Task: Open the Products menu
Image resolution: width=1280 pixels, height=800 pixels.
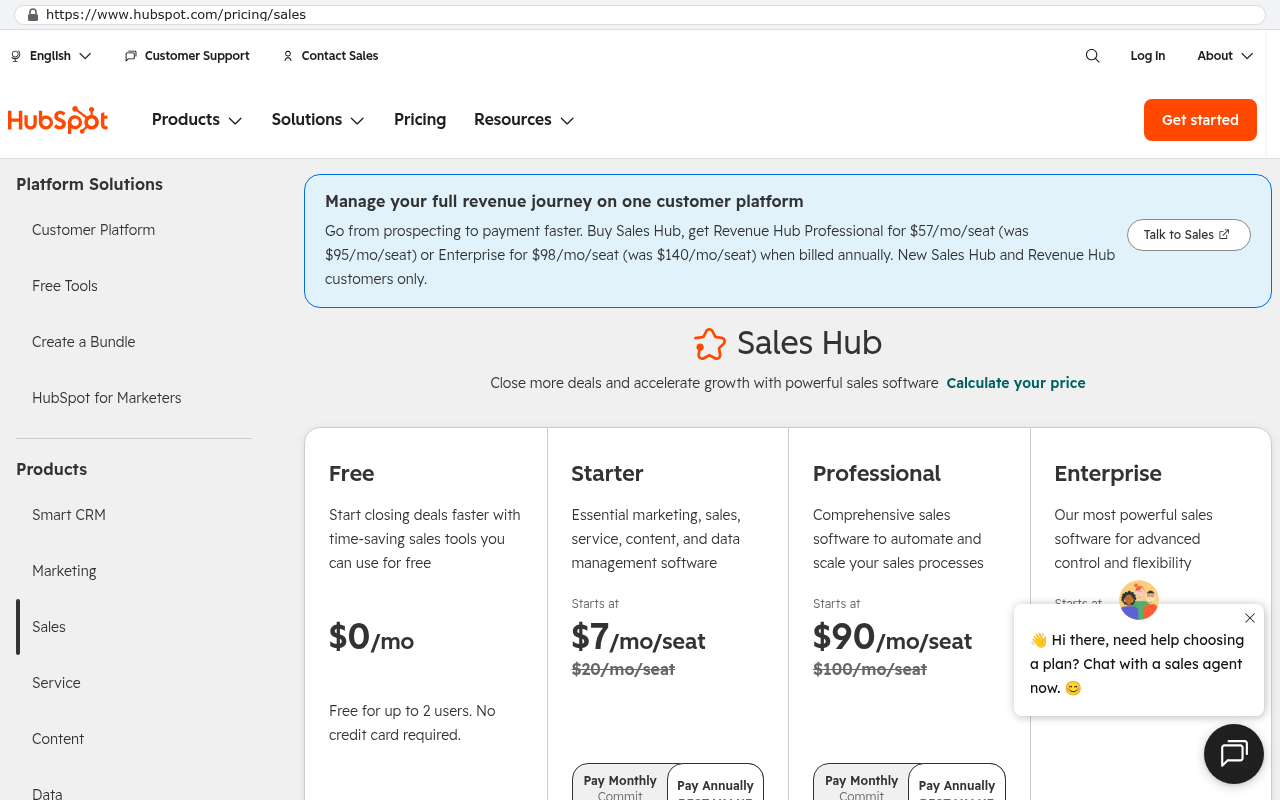Action: click(197, 120)
